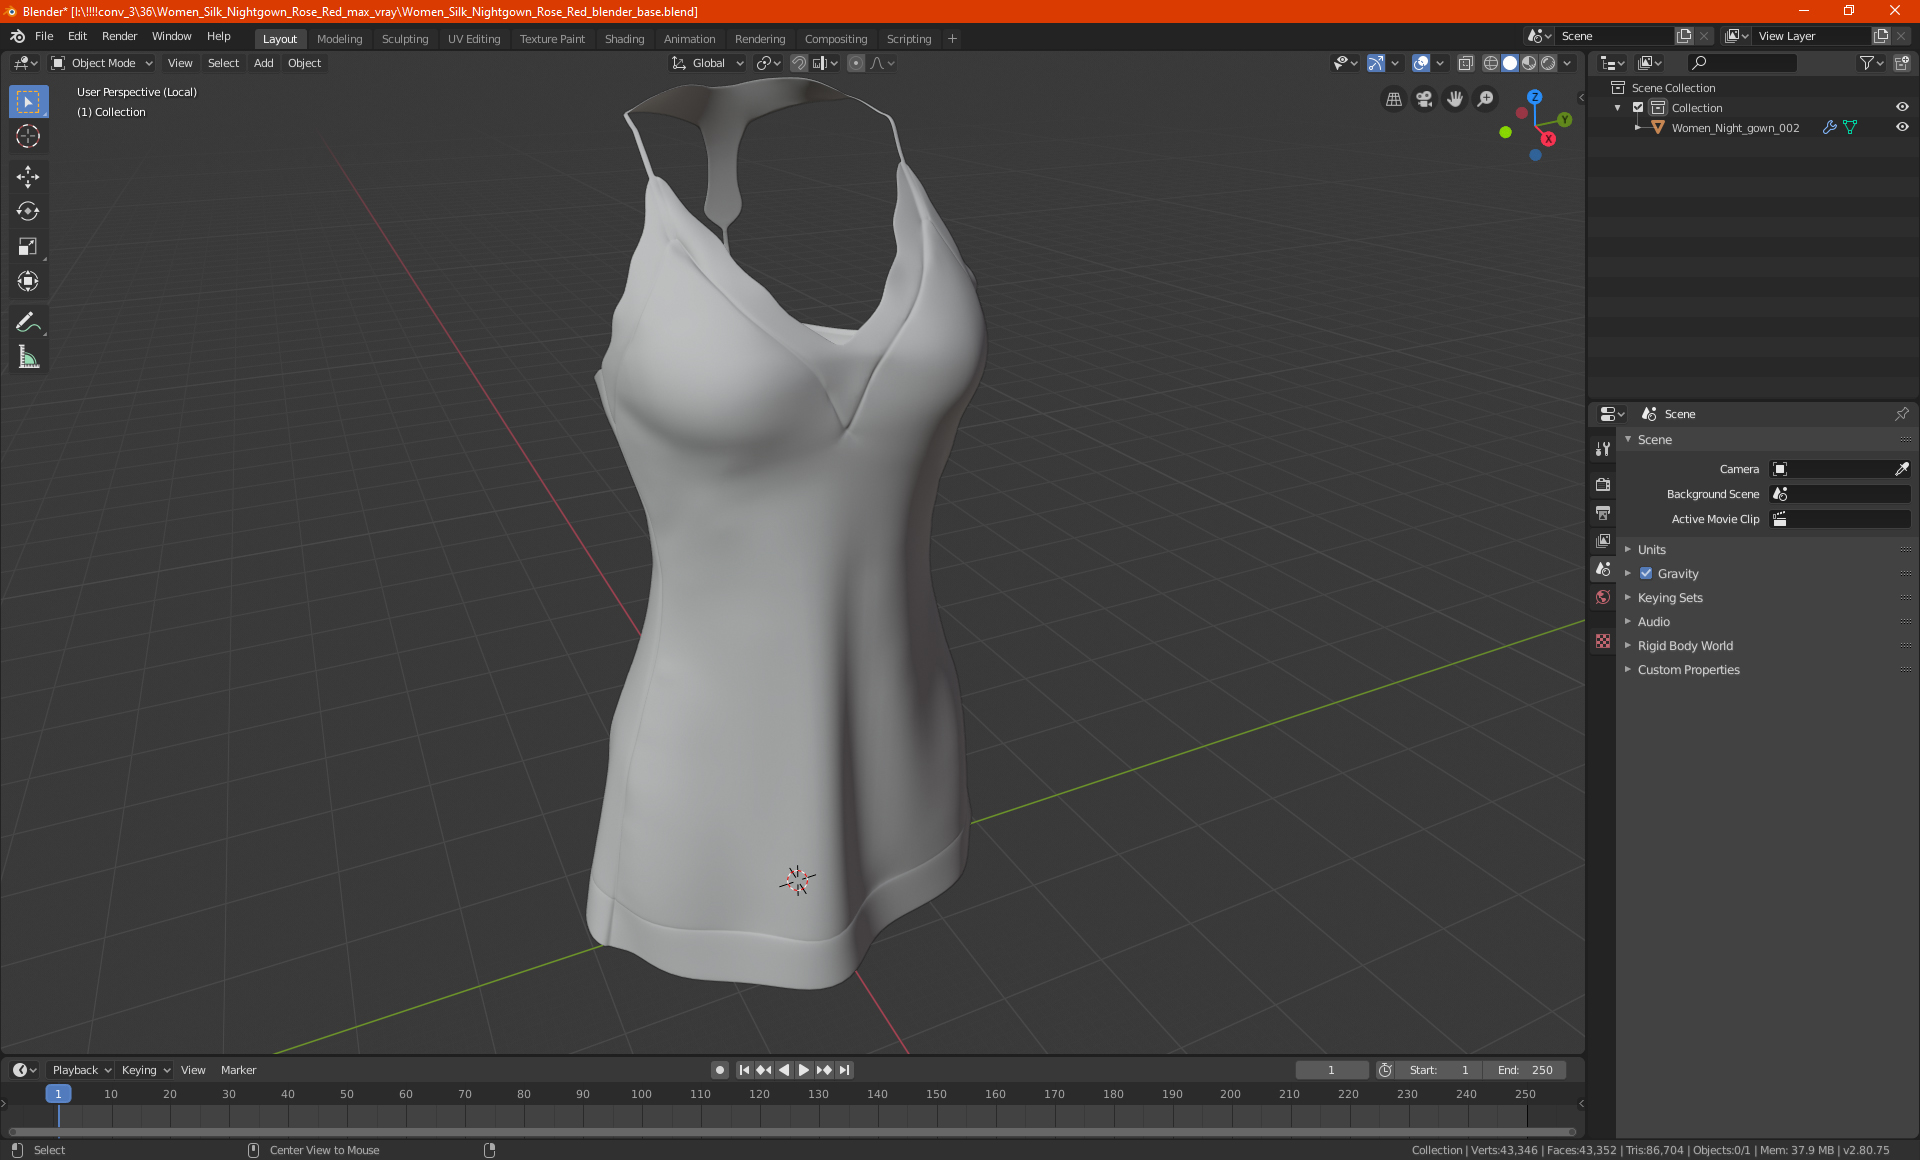Choose the Measure tool
Viewport: 1920px width, 1160px height.
28,357
